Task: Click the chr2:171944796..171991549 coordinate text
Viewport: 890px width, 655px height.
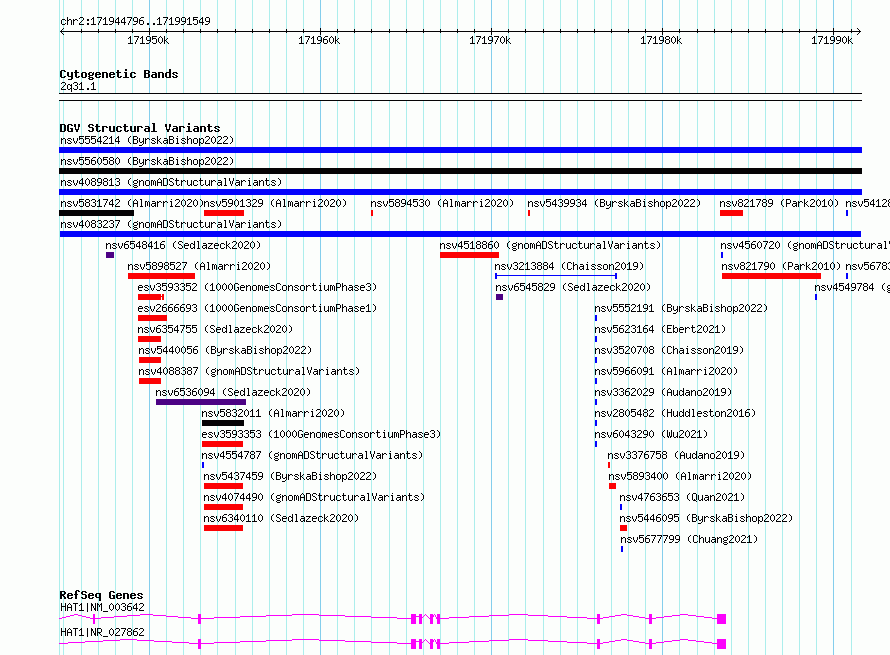Action: click(135, 21)
